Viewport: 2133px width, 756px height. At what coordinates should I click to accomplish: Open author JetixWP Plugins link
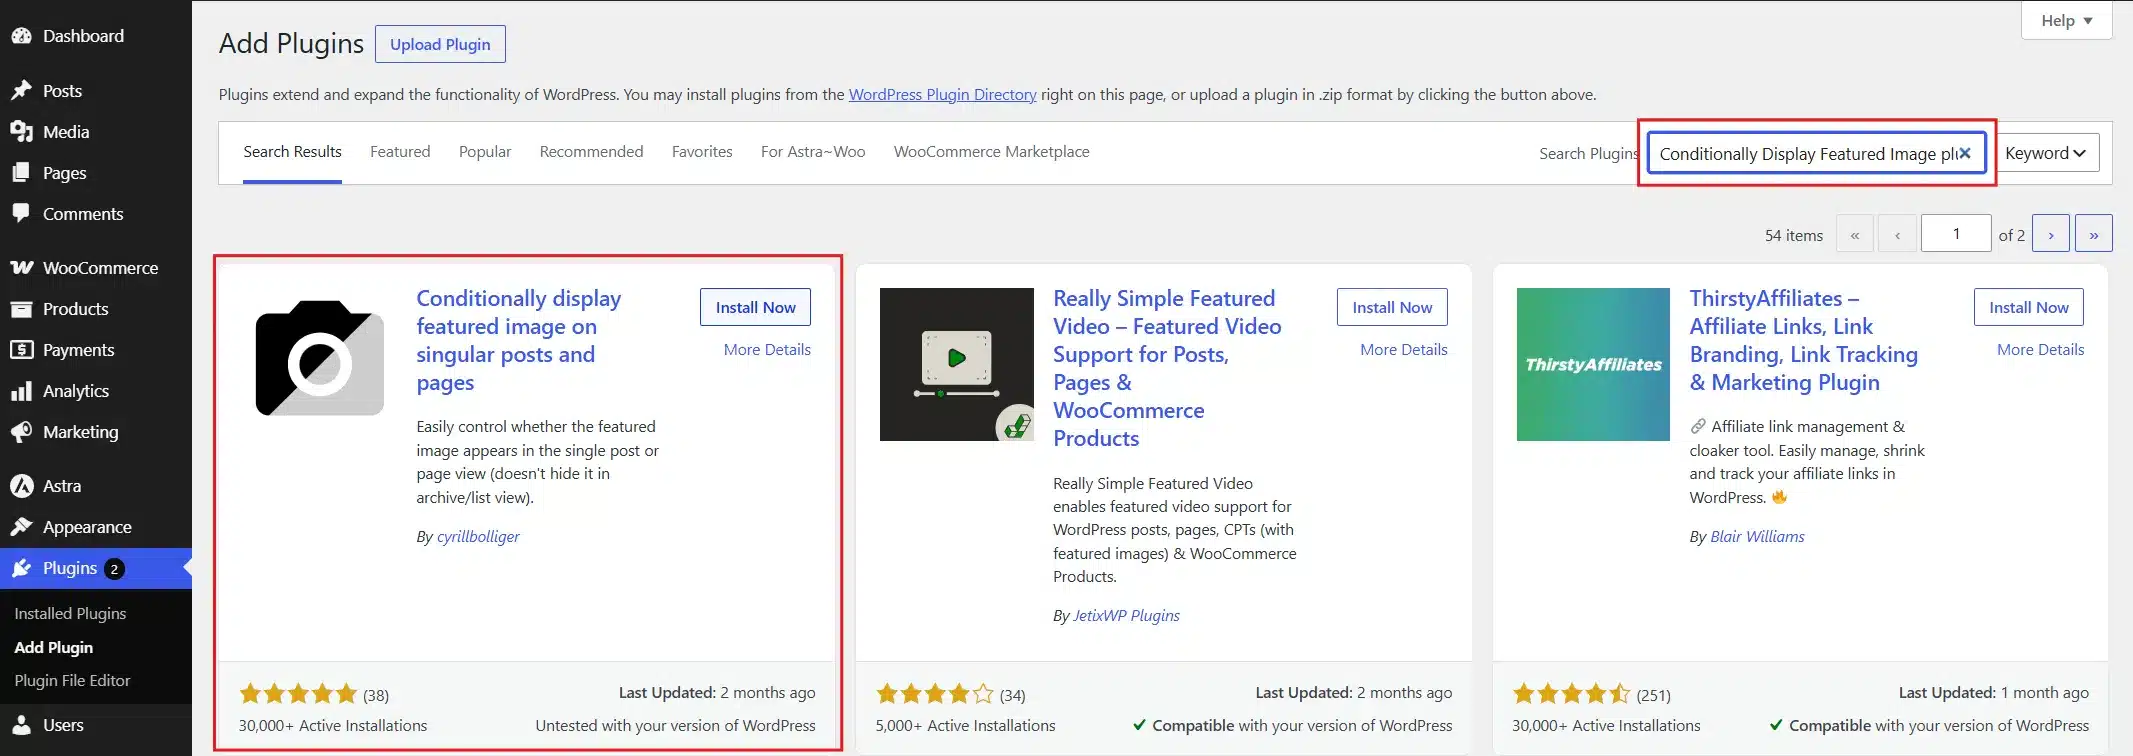pos(1126,616)
